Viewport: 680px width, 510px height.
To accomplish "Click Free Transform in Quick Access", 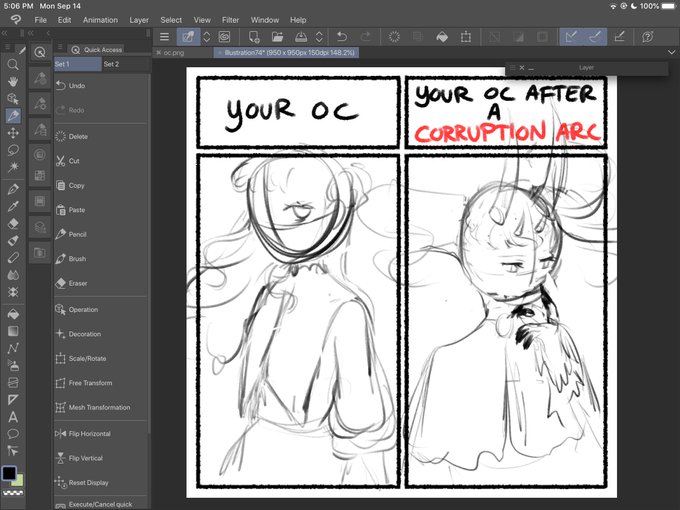I will click(101, 383).
